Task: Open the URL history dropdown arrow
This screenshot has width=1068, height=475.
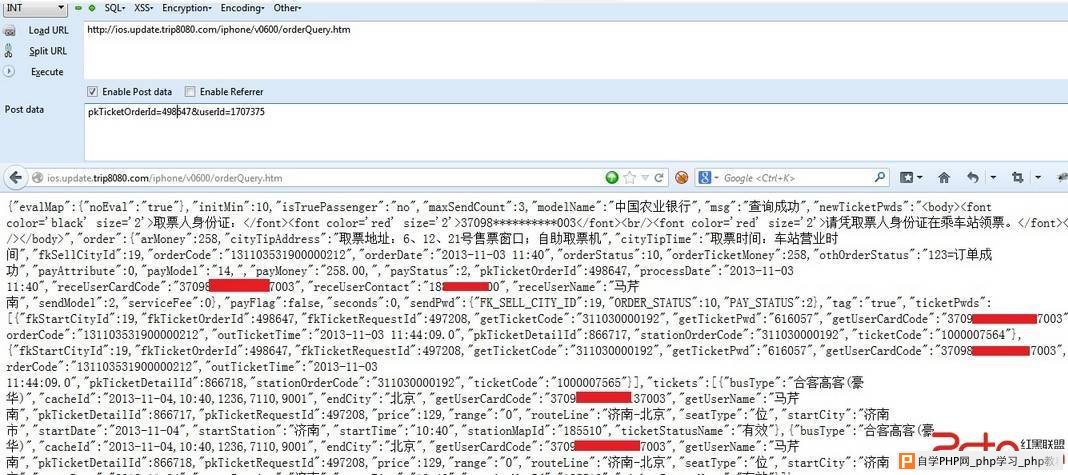Action: [645, 178]
